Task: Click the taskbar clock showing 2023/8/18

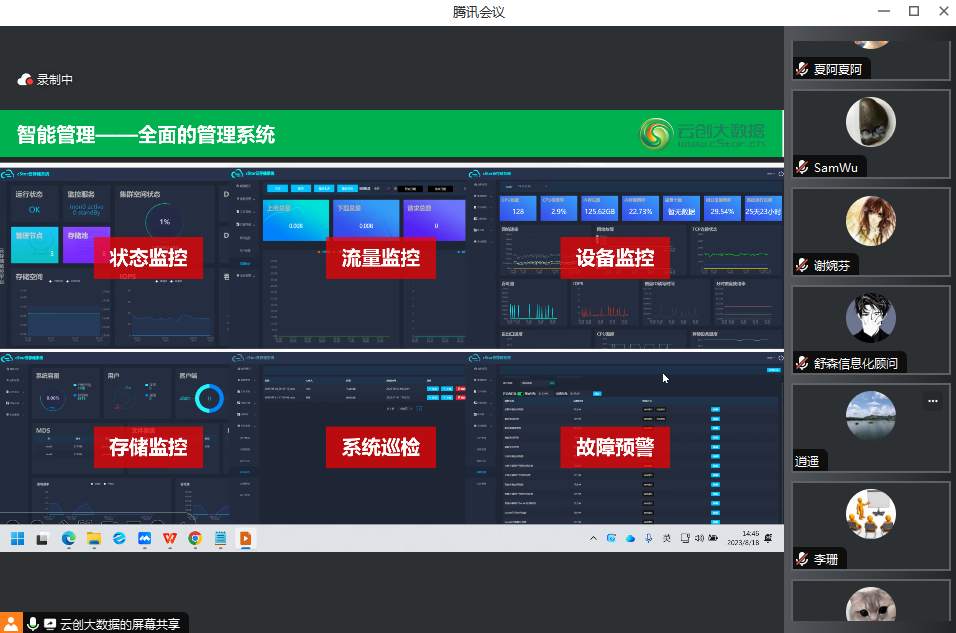Action: [750, 539]
